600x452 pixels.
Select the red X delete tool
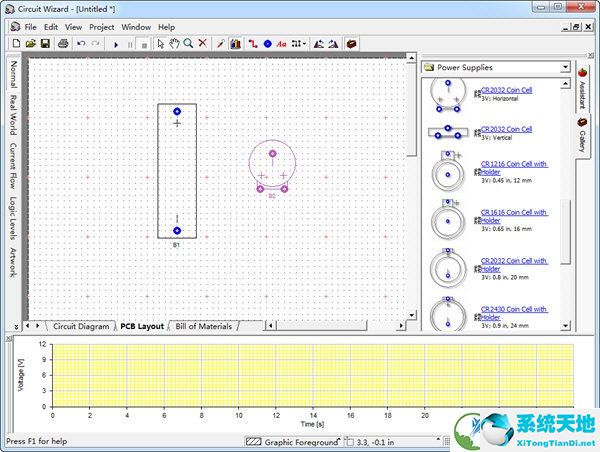coord(203,43)
